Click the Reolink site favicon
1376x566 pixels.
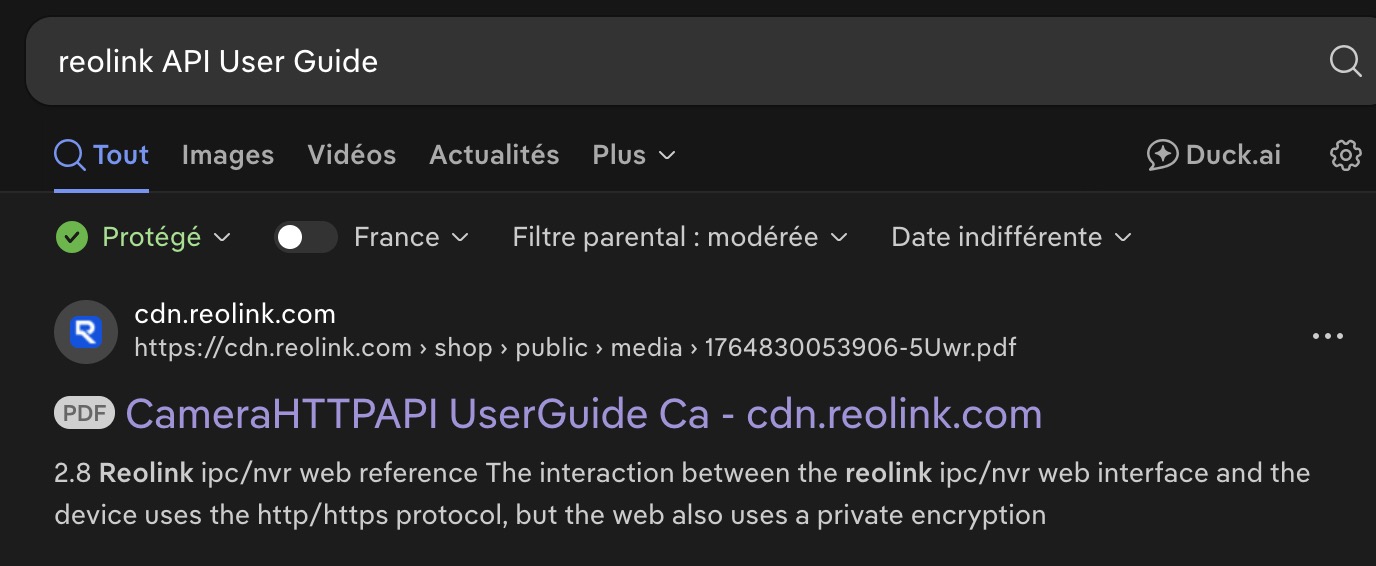(86, 332)
